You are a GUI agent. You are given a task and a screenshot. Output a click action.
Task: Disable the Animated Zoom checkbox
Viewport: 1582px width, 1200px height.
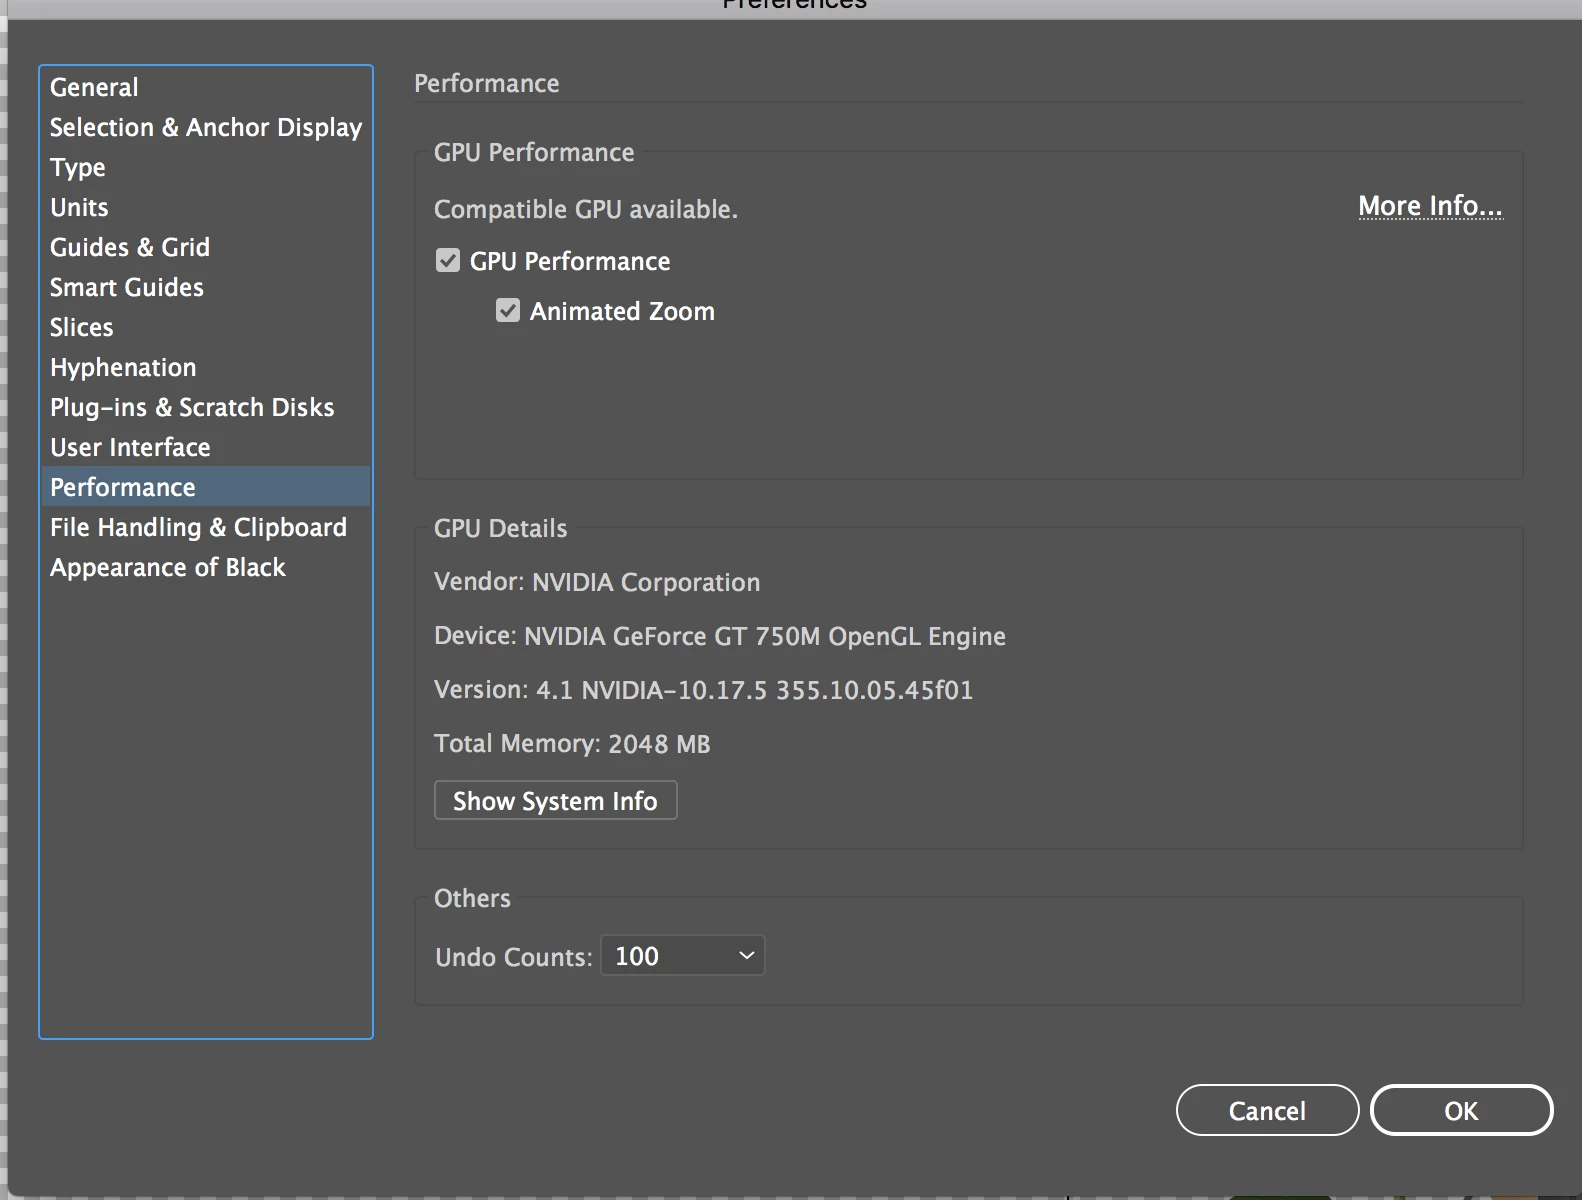[508, 311]
